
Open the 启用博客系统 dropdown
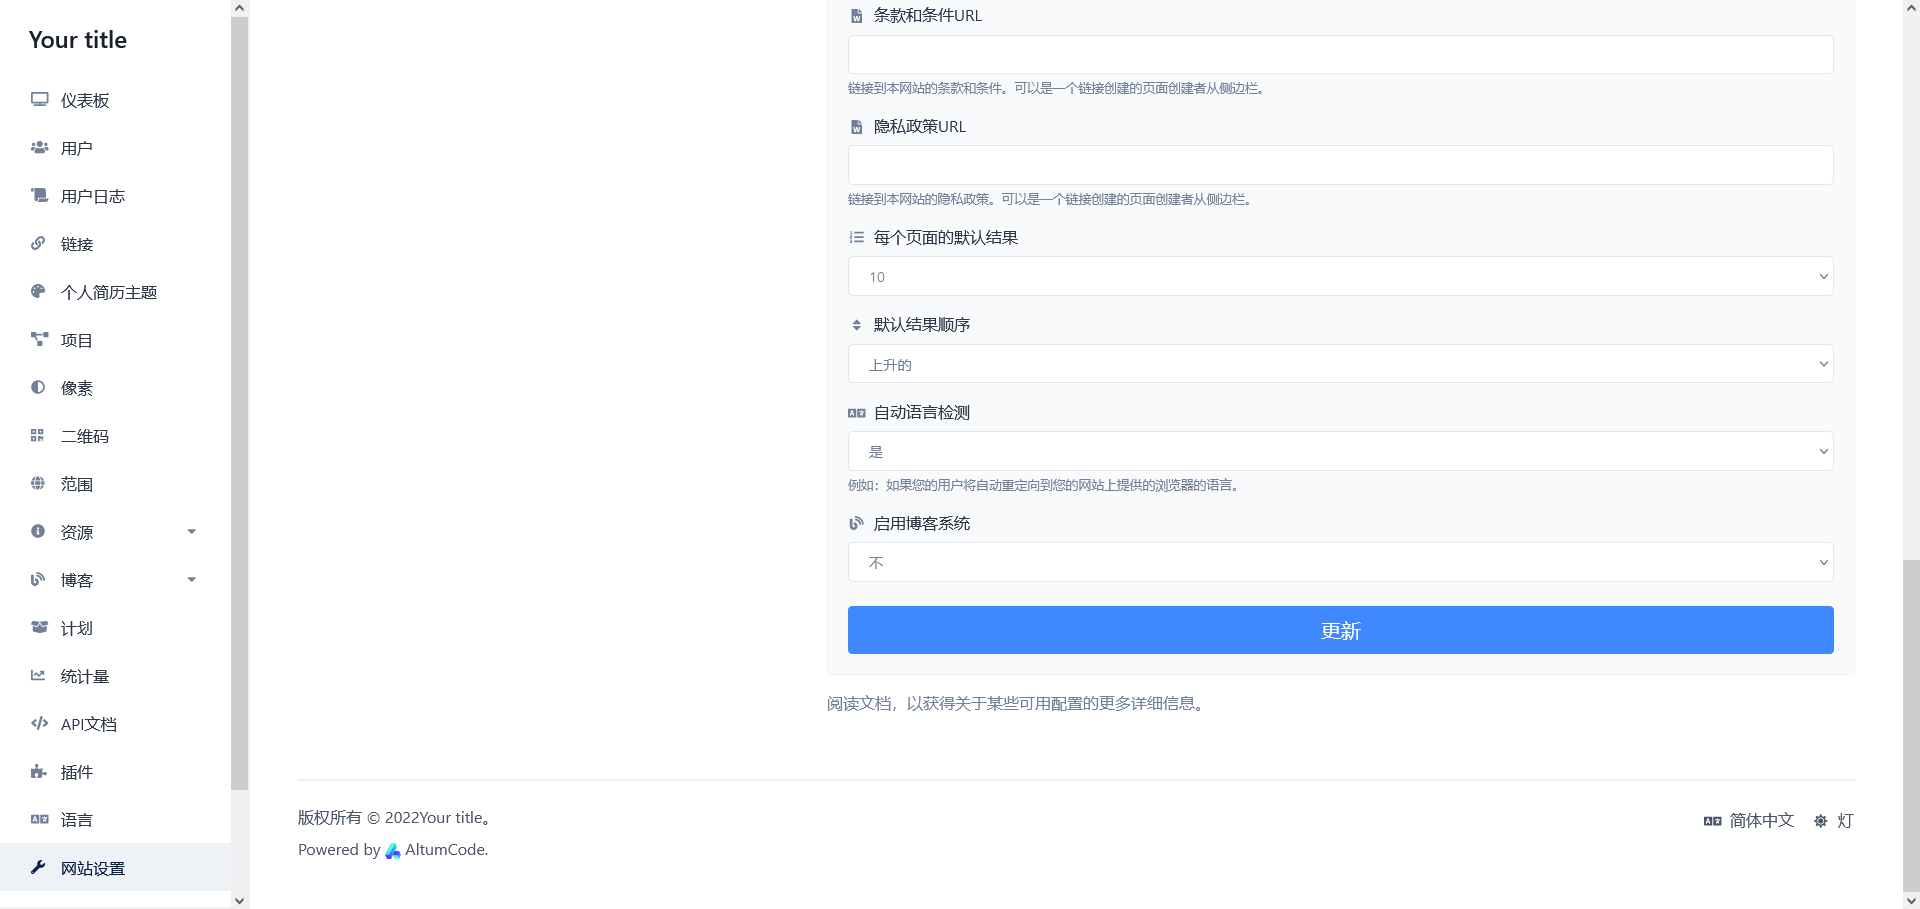click(1340, 562)
